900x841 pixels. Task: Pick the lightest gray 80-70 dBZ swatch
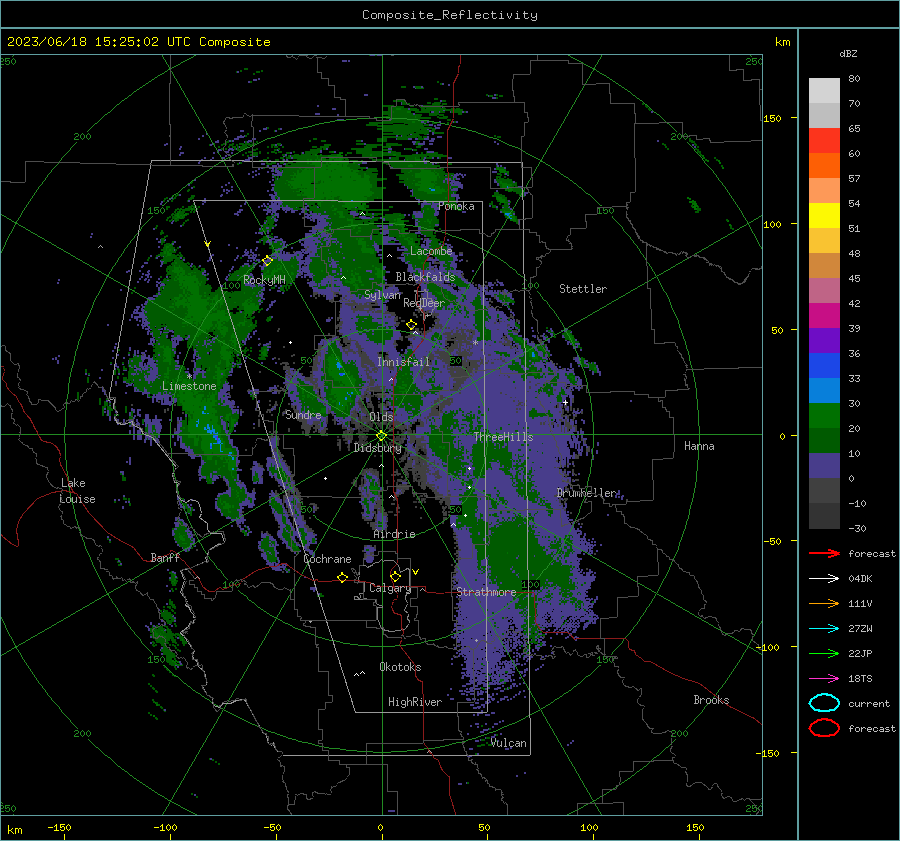point(824,91)
